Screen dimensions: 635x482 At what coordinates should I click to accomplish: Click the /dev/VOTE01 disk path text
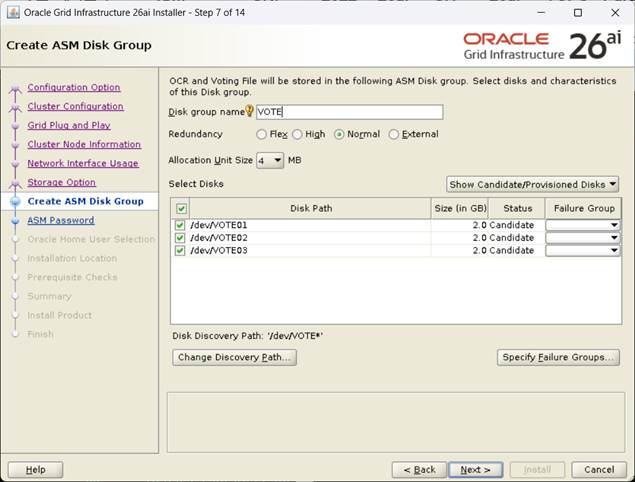click(219, 225)
